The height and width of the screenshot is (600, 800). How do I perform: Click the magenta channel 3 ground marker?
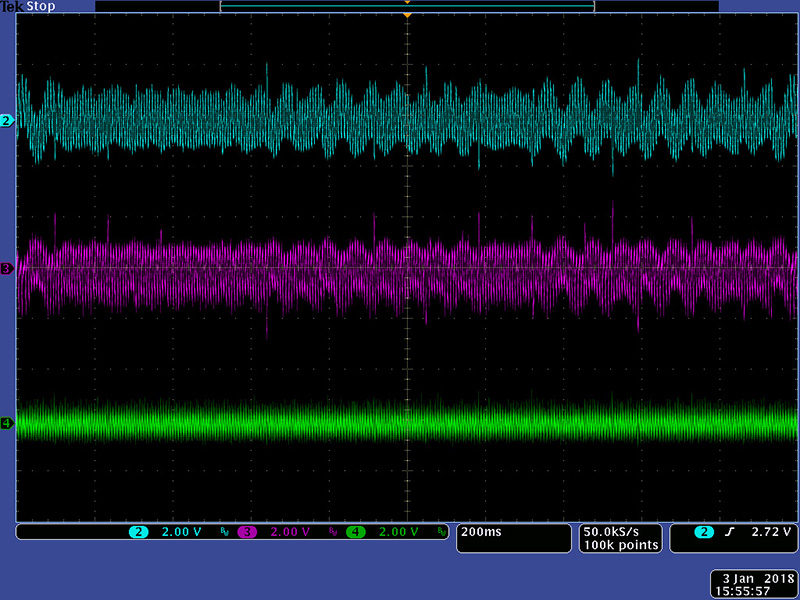tap(7, 269)
